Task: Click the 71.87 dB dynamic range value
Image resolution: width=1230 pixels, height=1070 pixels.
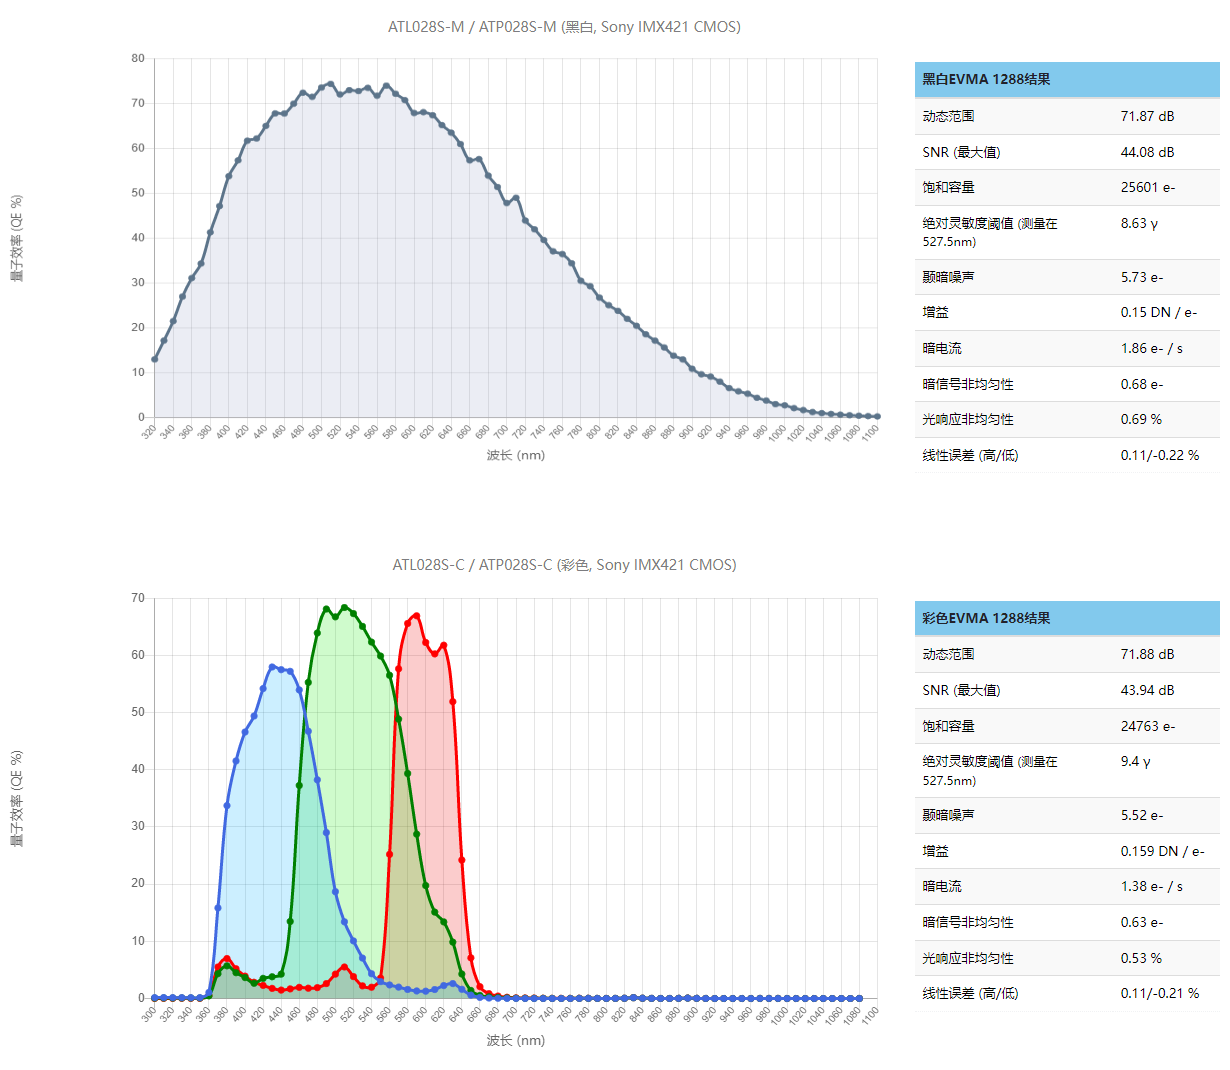Action: click(1147, 116)
